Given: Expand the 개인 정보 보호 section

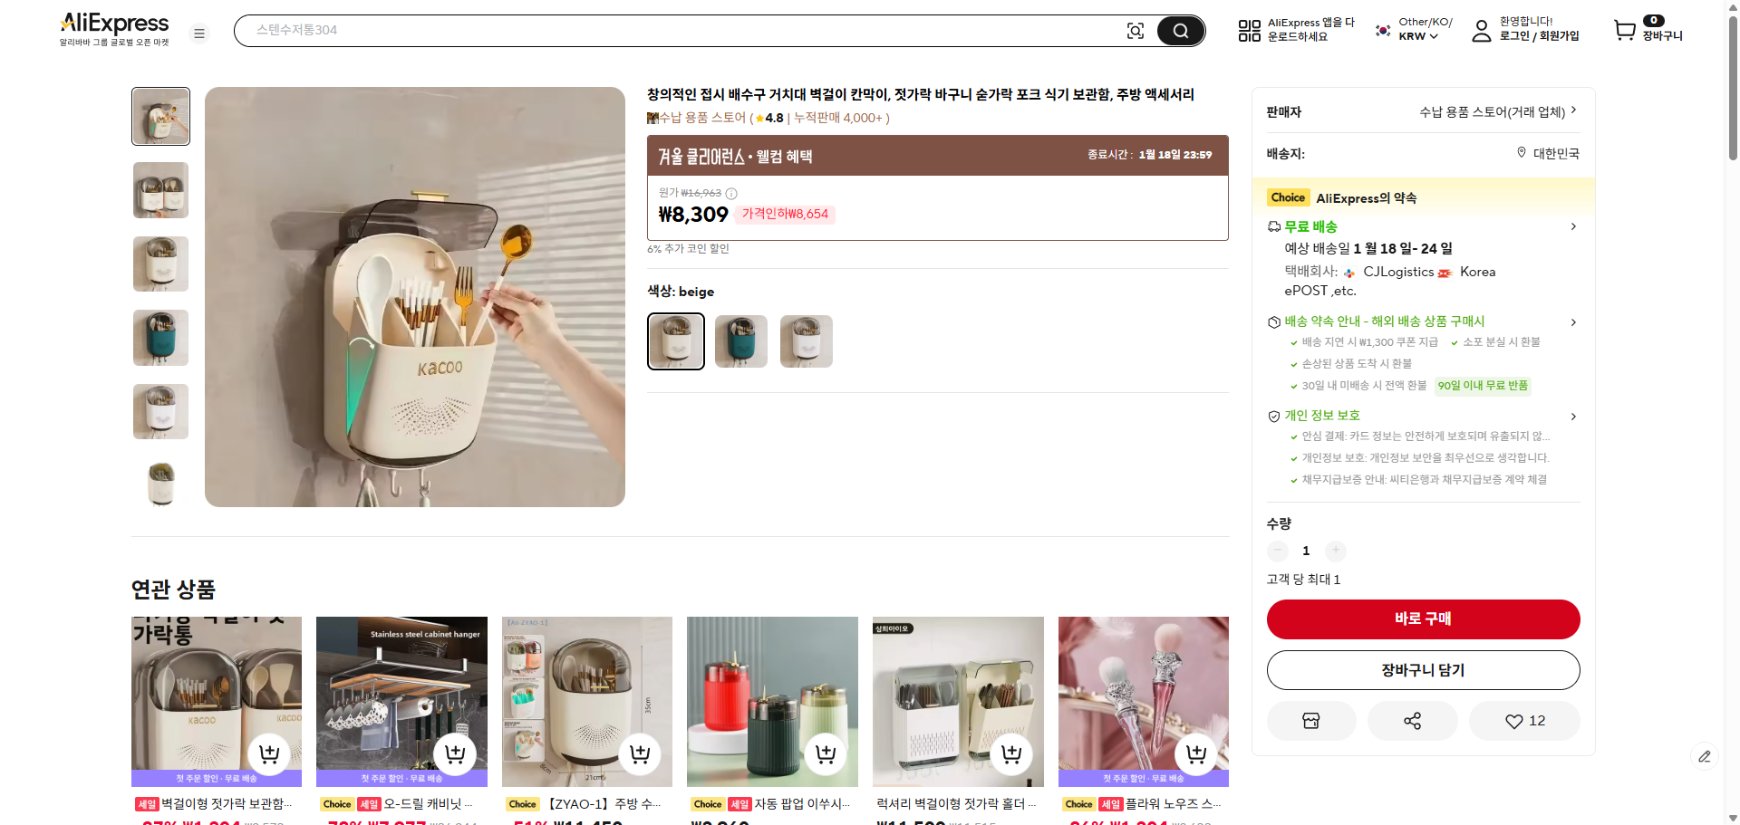Looking at the screenshot, I should coord(1573,416).
